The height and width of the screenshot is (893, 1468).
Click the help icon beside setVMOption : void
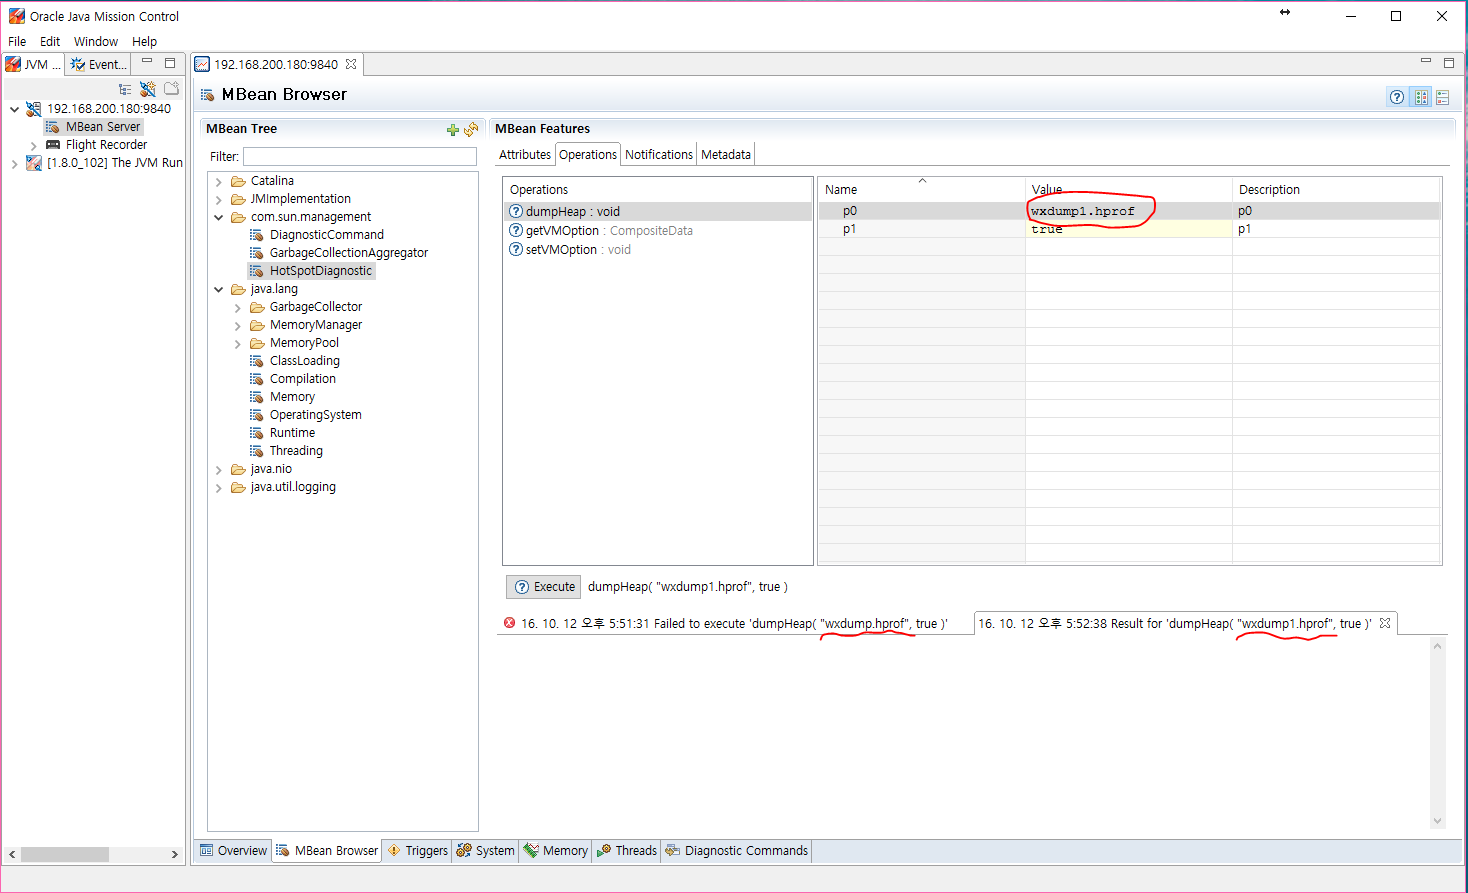point(516,250)
